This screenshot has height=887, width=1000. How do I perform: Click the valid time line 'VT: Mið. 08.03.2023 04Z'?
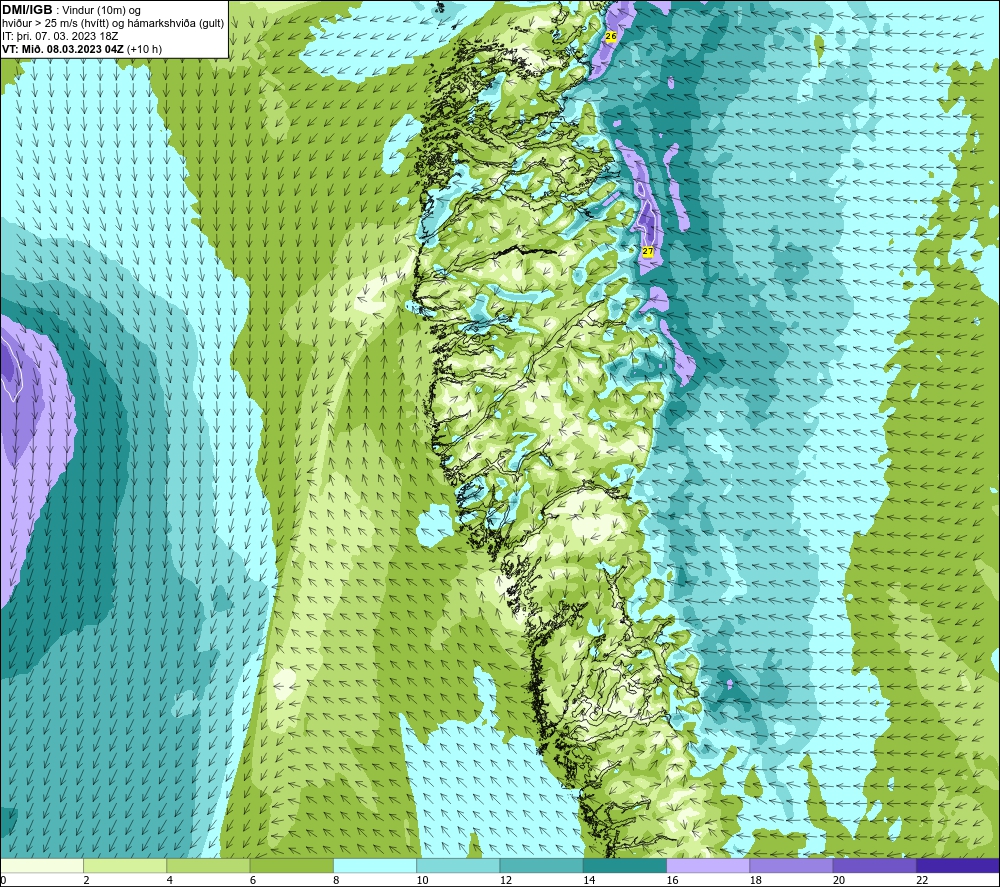tap(63, 49)
